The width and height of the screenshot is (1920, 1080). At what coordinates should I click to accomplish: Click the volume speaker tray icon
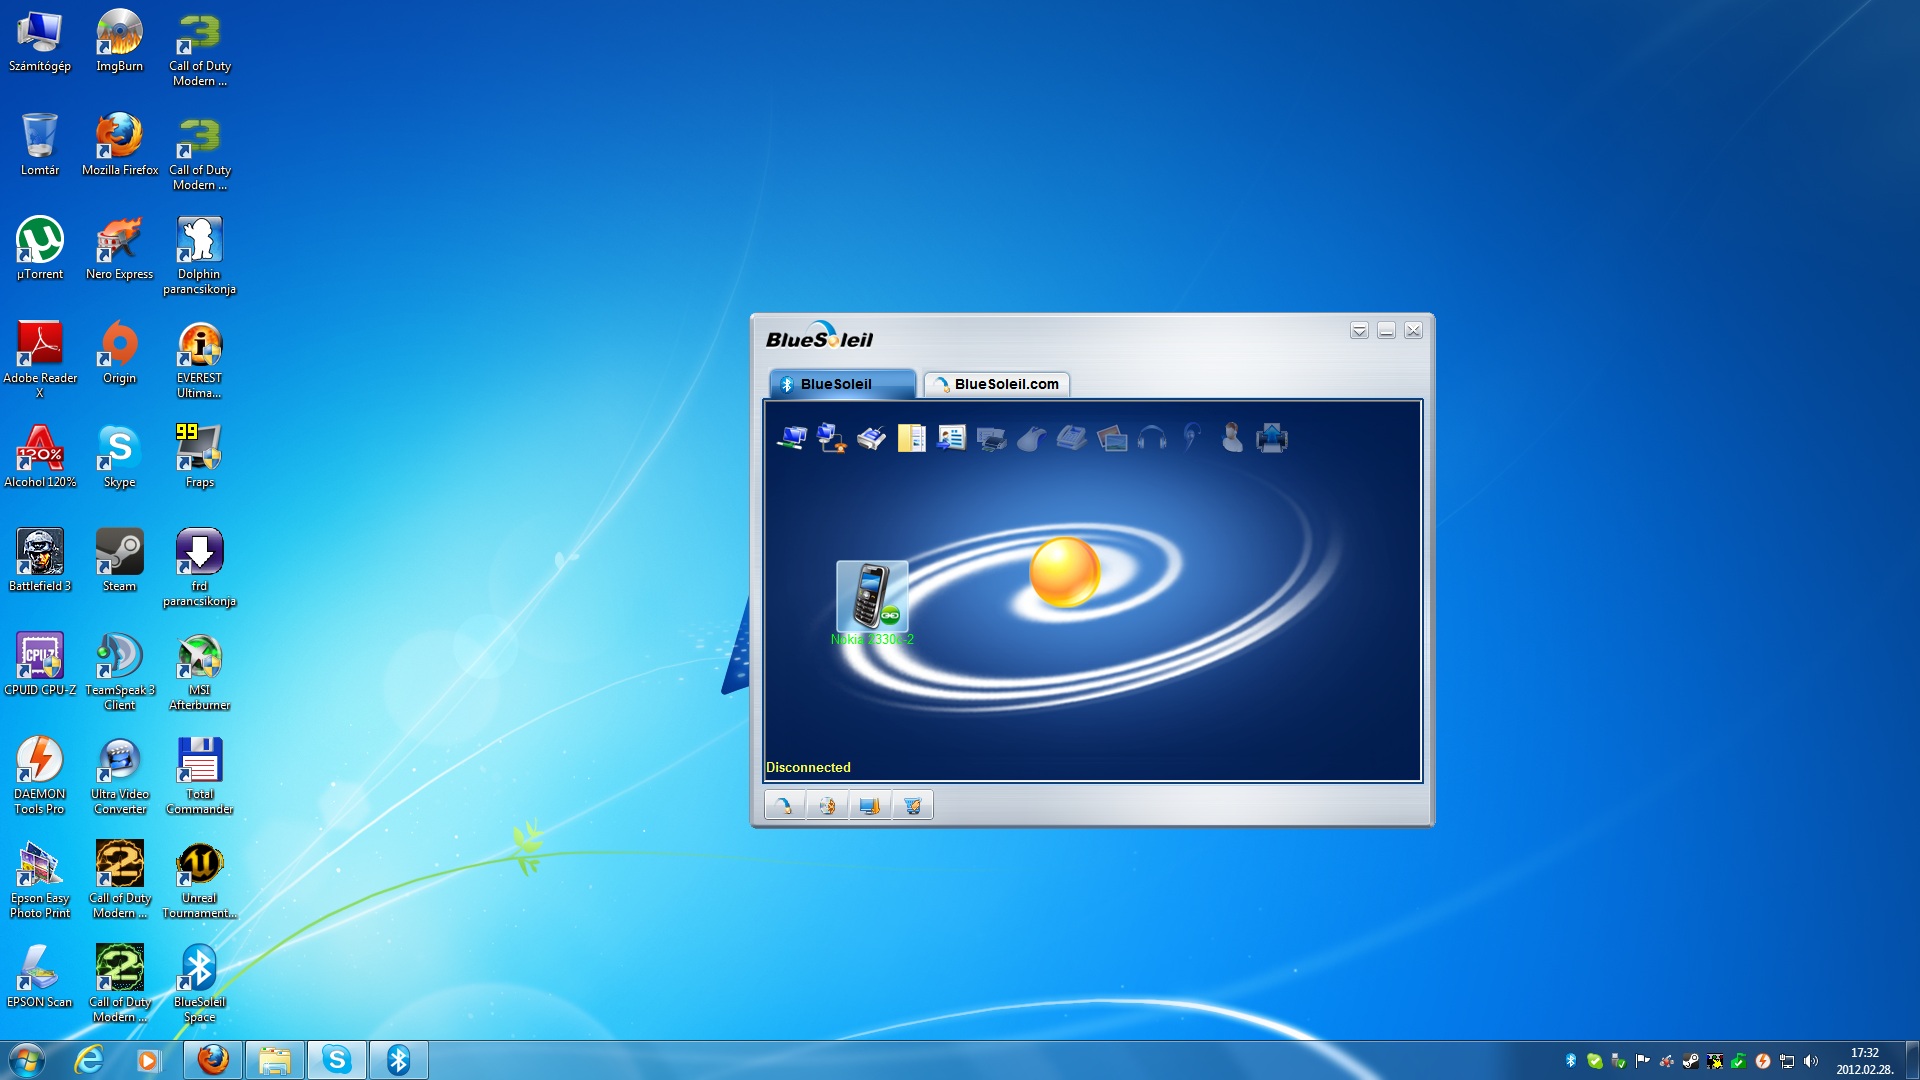click(x=1811, y=1061)
